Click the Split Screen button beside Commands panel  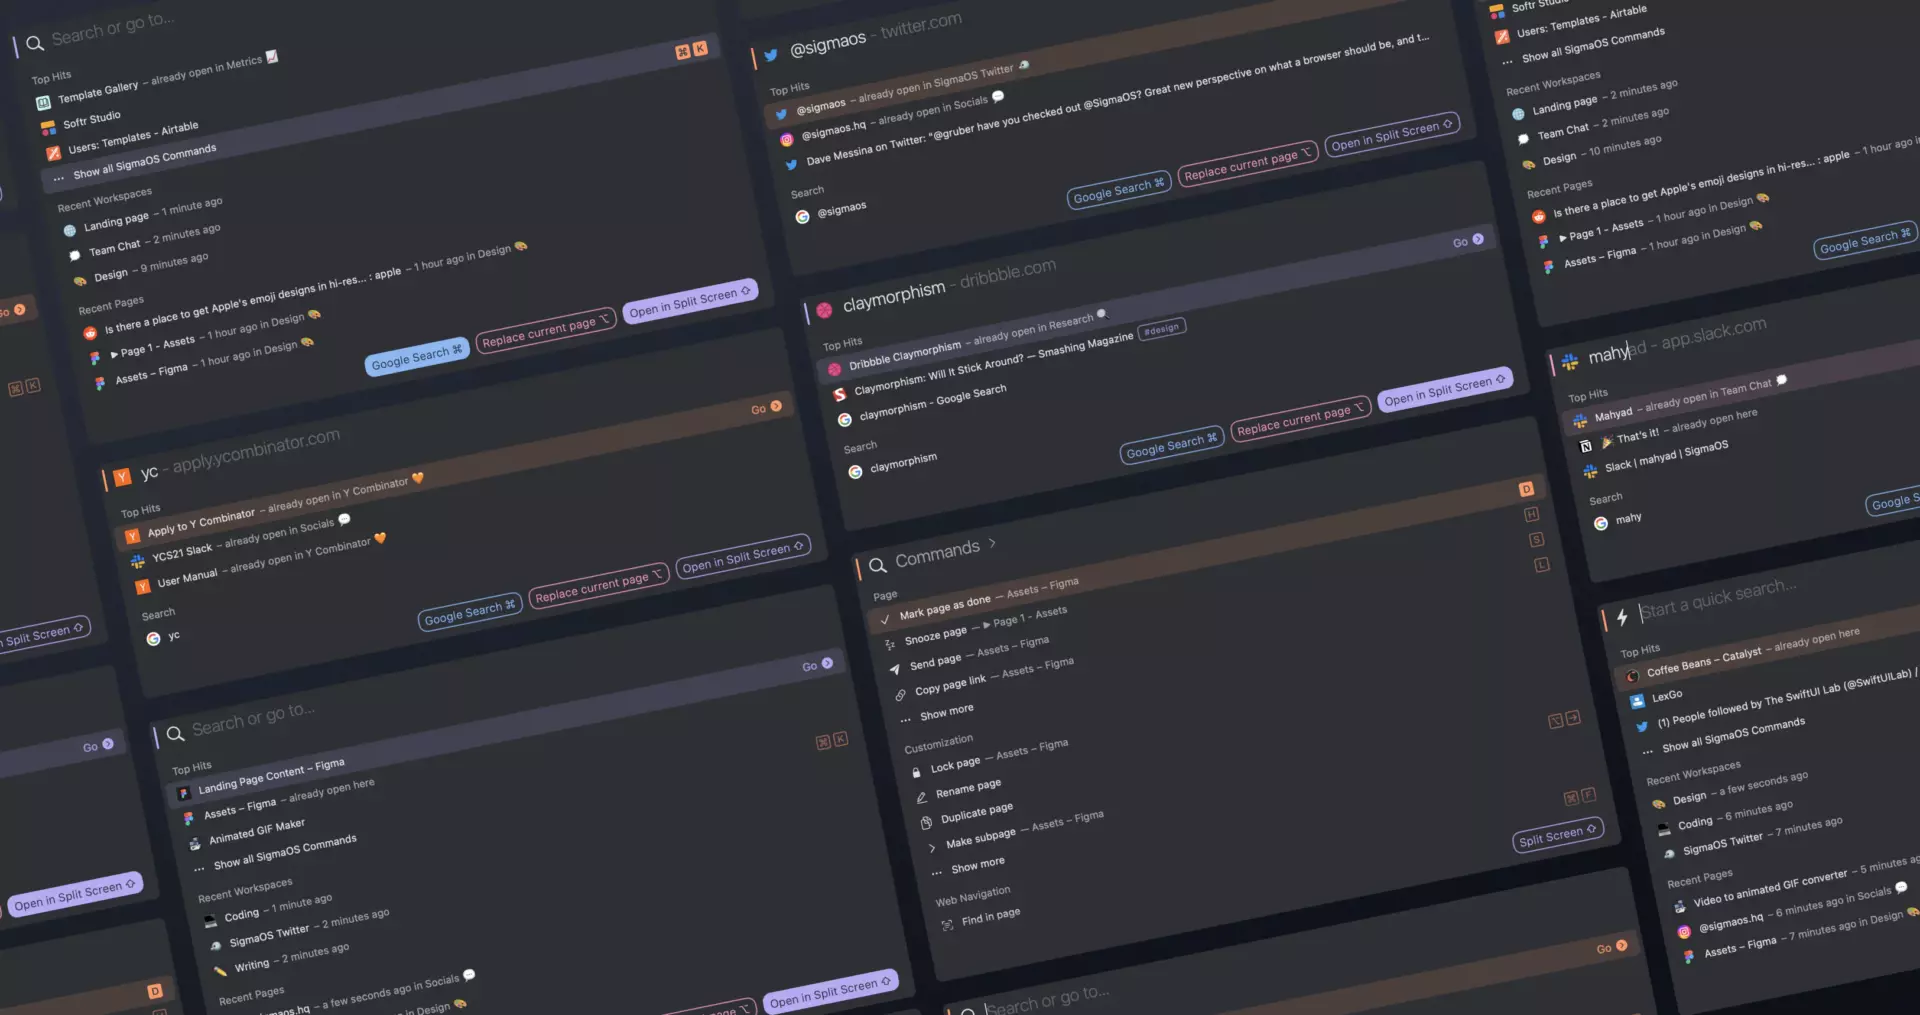[1557, 834]
